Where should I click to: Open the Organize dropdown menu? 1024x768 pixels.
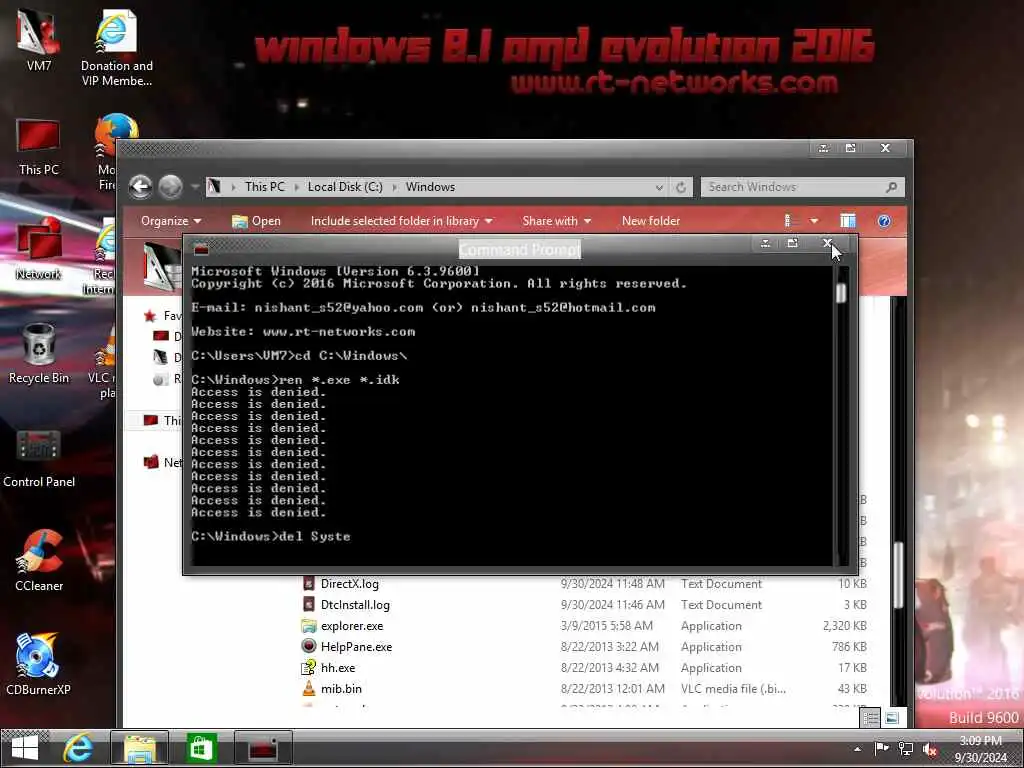point(170,221)
